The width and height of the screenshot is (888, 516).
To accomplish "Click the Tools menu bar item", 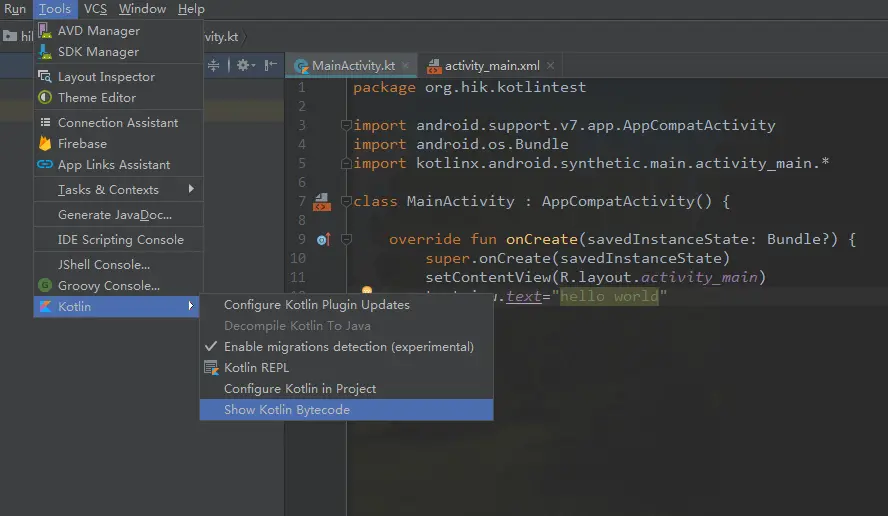I will point(54,9).
